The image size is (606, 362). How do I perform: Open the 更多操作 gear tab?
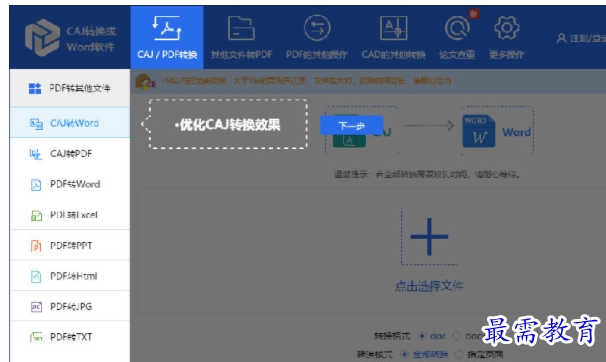(507, 37)
